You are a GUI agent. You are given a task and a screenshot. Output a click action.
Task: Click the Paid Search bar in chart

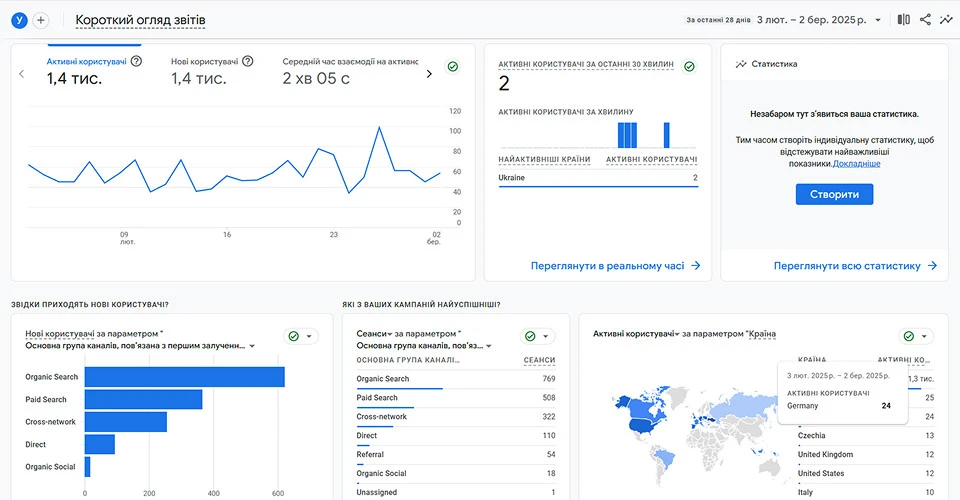[x=143, y=400]
